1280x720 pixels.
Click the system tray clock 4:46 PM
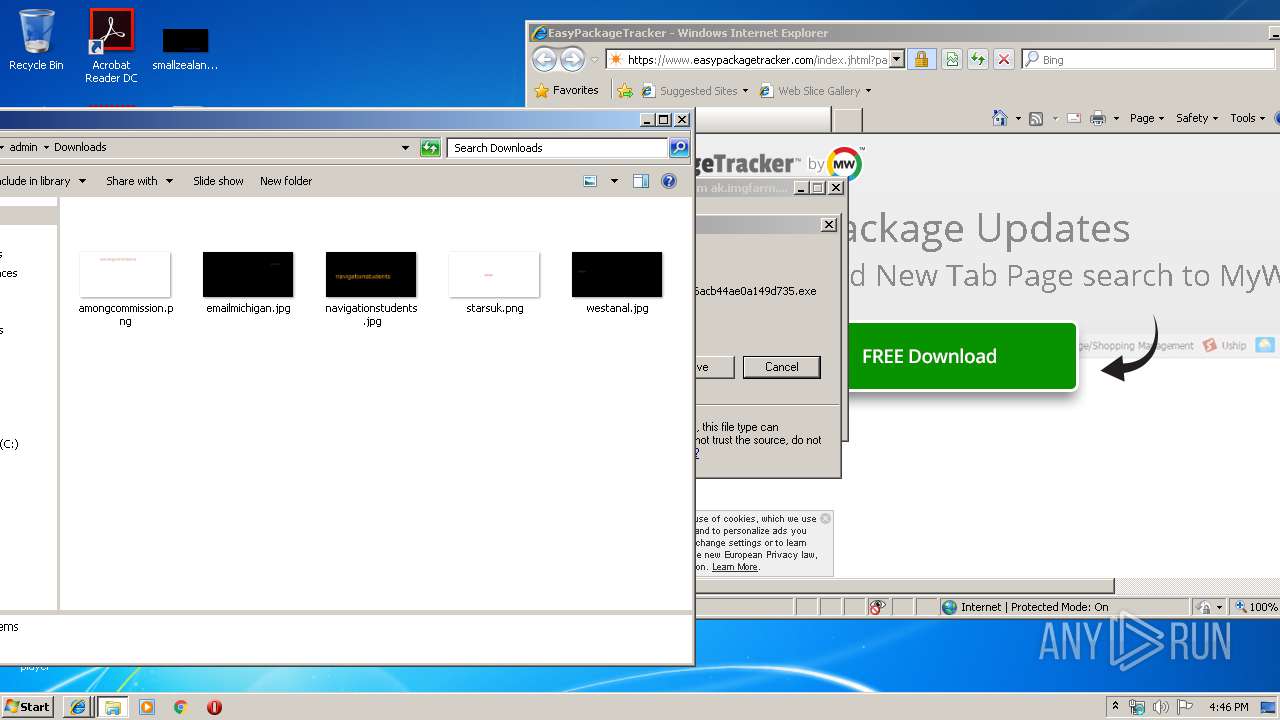click(1228, 707)
